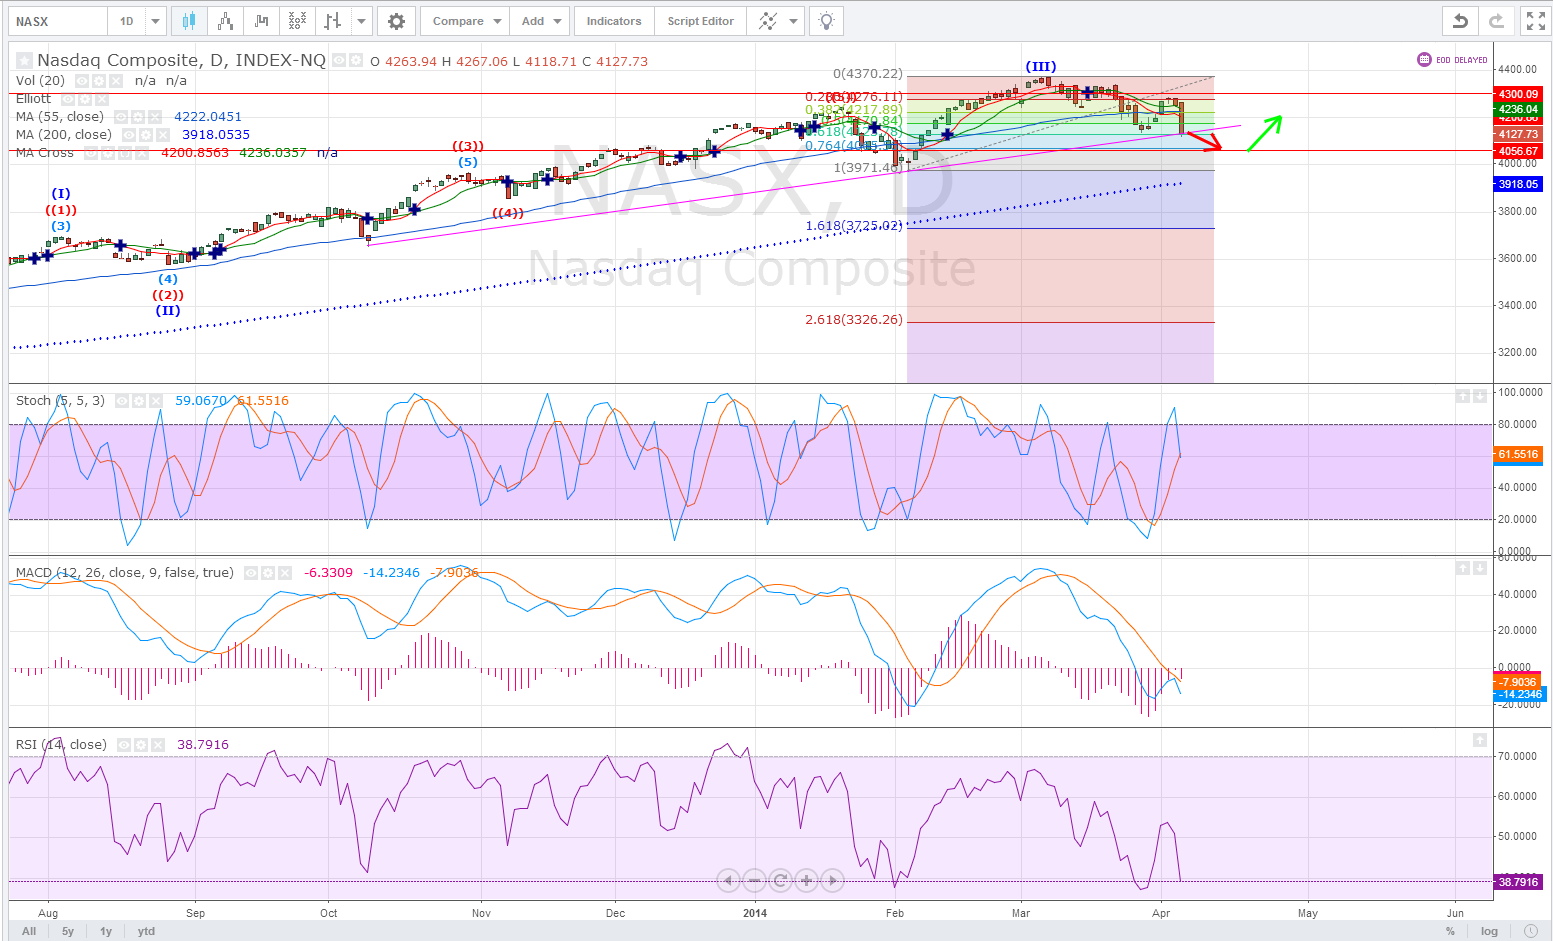The width and height of the screenshot is (1553, 941).
Task: Open the Stoch (5, 5, 3) settings gear
Action: click(139, 401)
